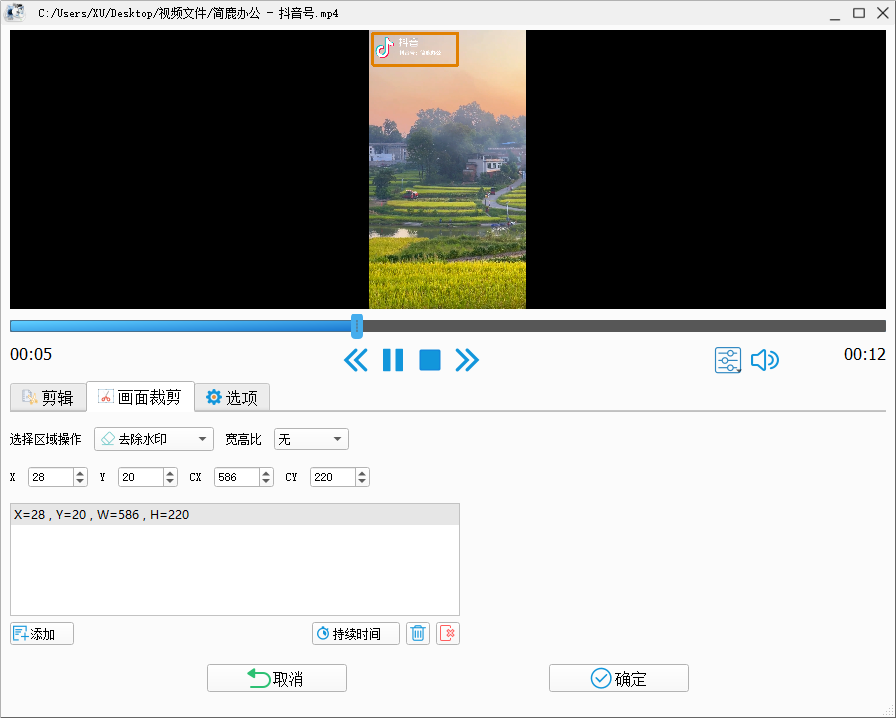The width and height of the screenshot is (896, 718).
Task: Click the 持续时间 duration button
Action: point(355,633)
